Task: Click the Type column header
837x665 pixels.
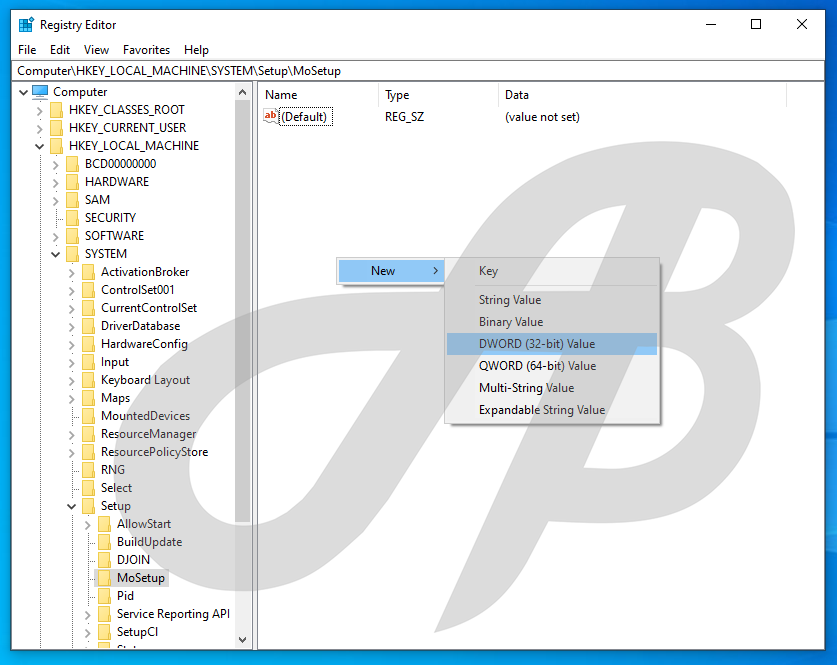Action: 439,95
